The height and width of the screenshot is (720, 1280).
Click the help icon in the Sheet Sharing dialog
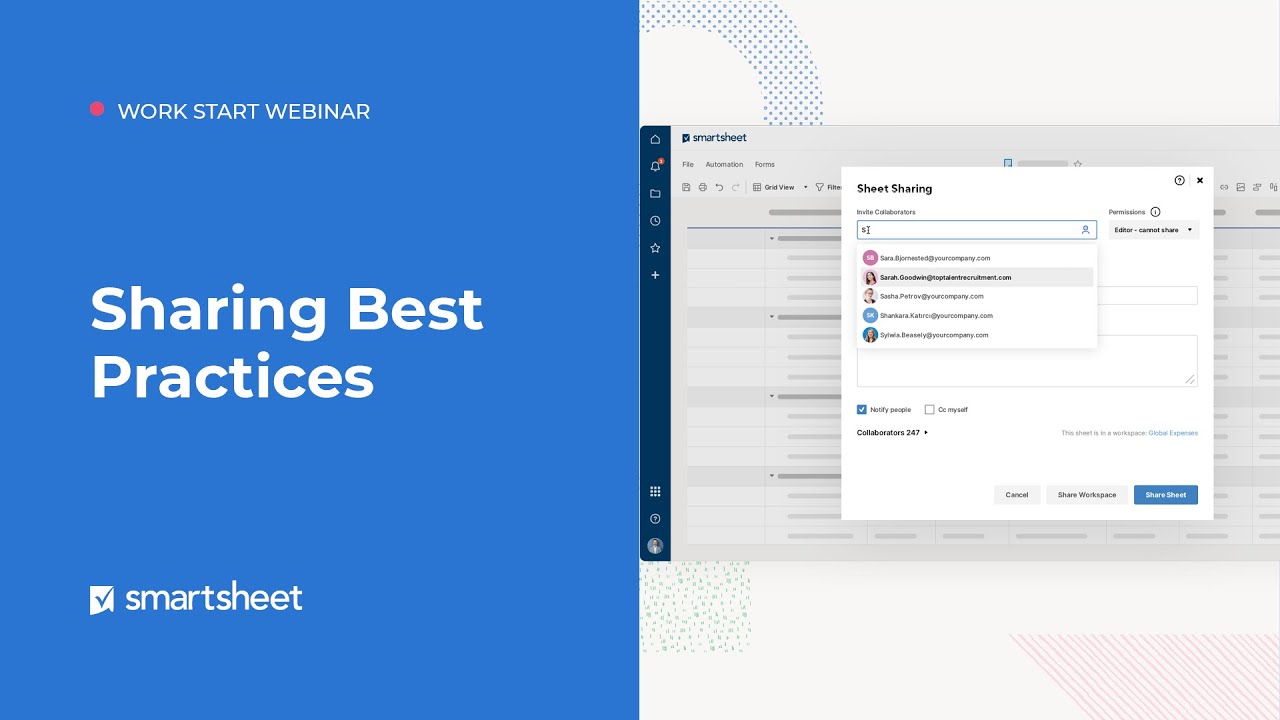1179,181
